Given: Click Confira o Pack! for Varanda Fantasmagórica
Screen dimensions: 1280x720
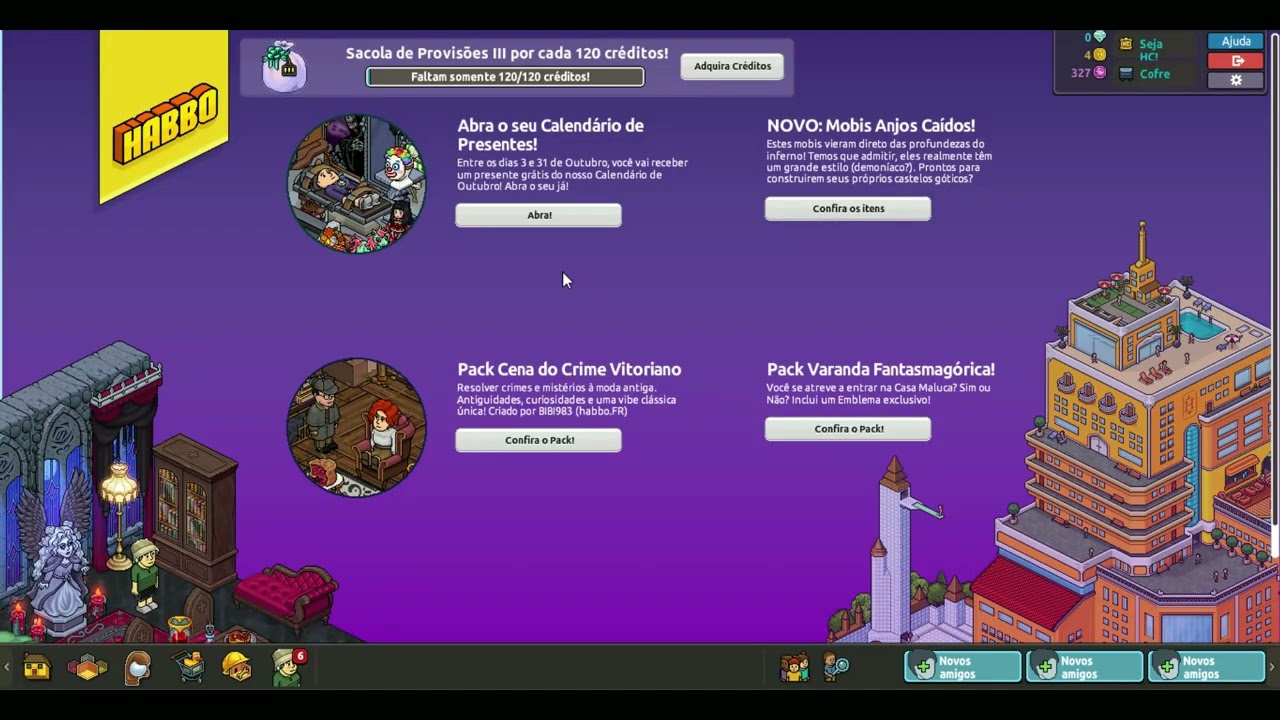Looking at the screenshot, I should tap(848, 429).
